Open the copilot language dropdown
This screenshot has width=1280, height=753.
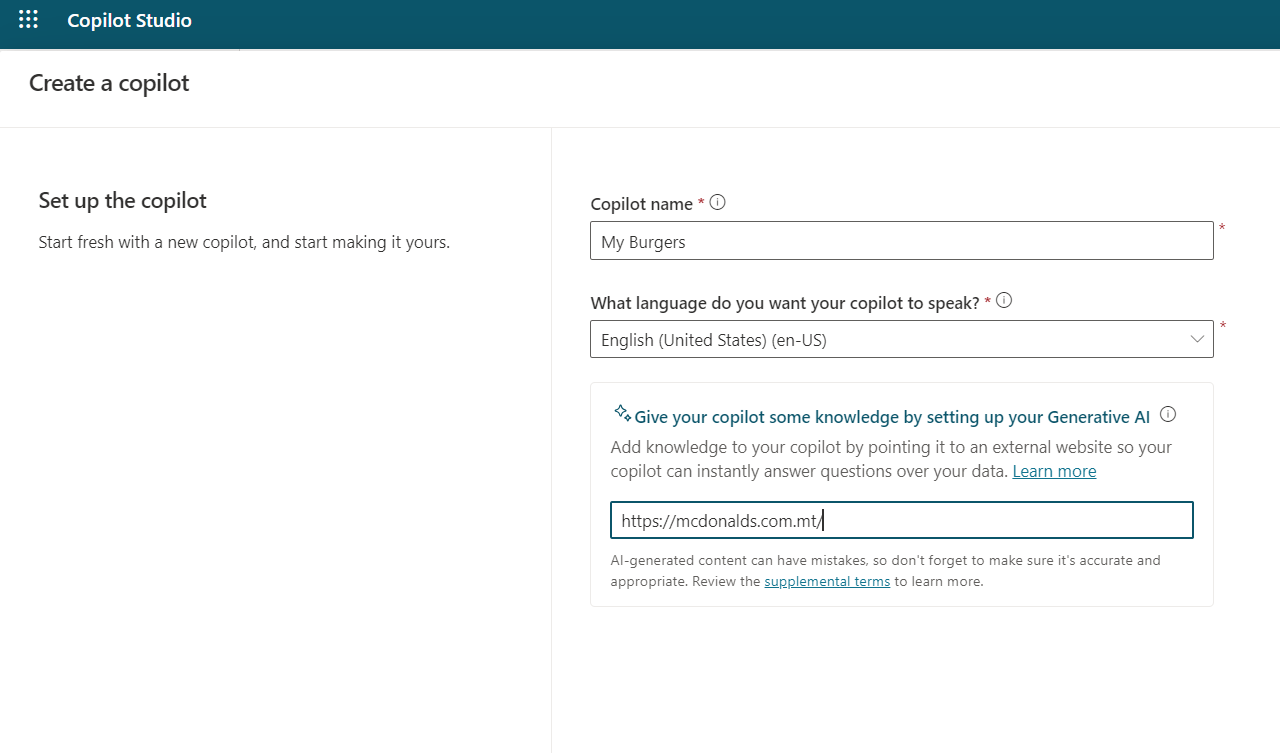click(901, 339)
